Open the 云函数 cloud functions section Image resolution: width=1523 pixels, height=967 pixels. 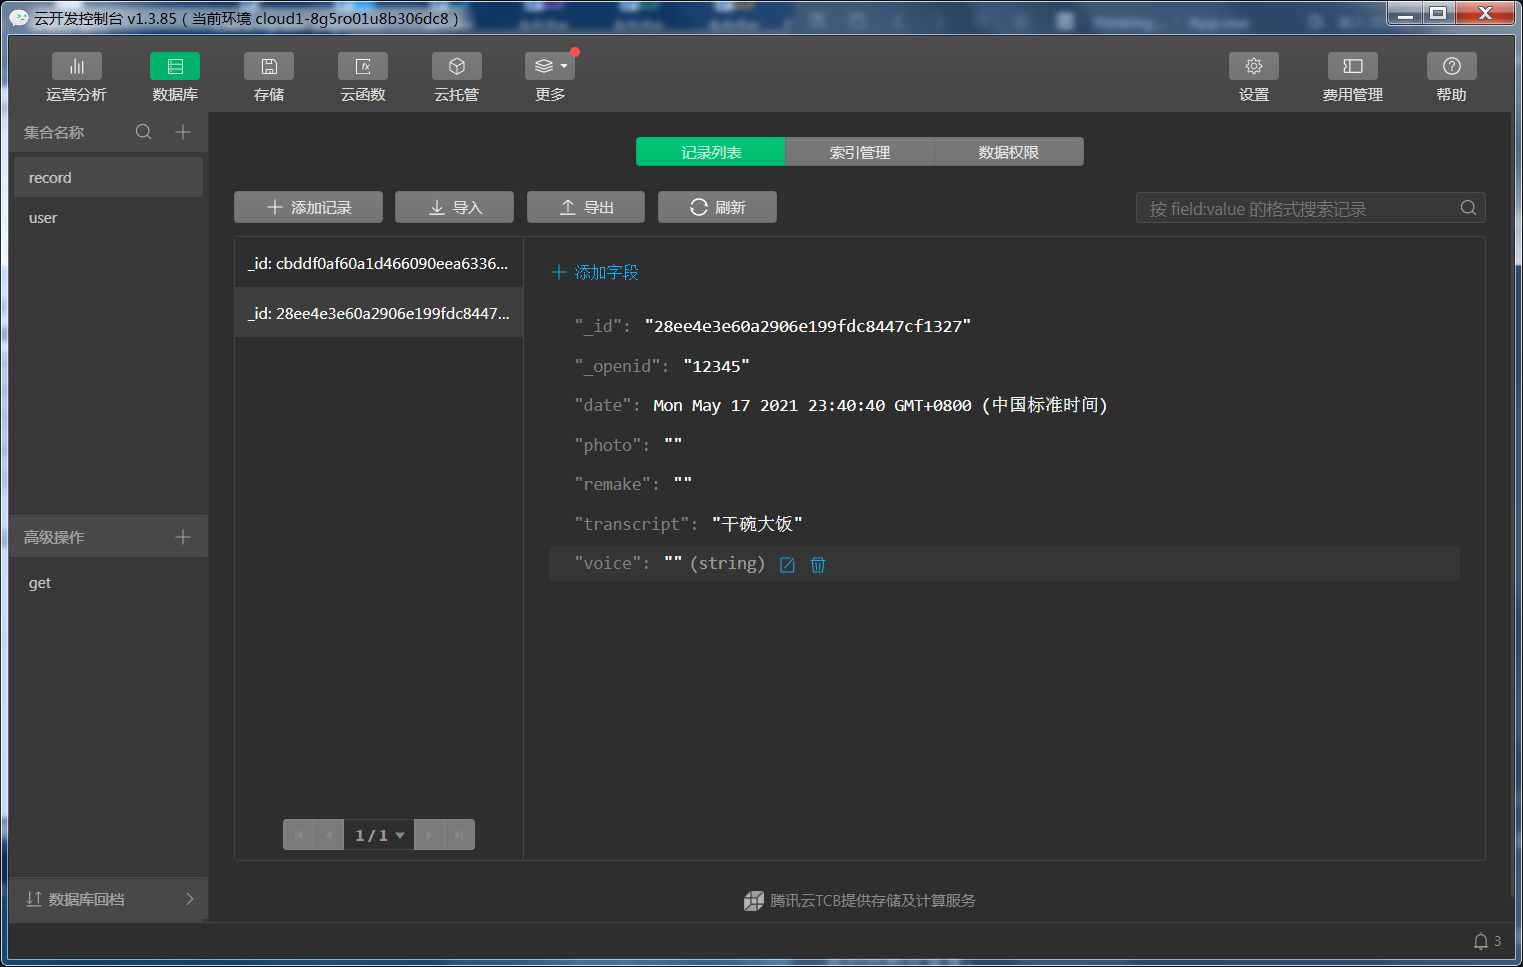point(363,77)
